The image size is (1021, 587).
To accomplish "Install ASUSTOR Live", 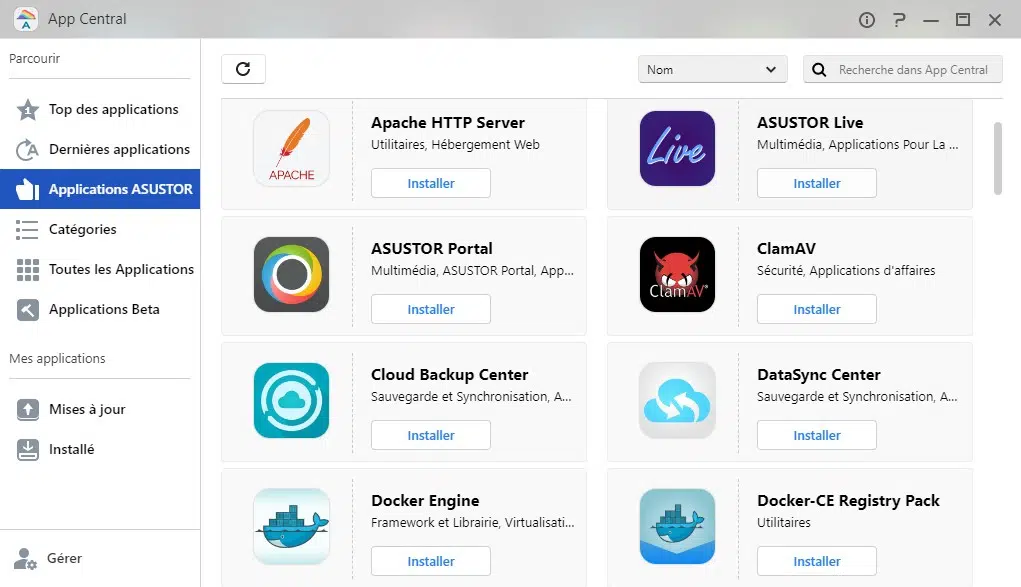I will [x=817, y=183].
